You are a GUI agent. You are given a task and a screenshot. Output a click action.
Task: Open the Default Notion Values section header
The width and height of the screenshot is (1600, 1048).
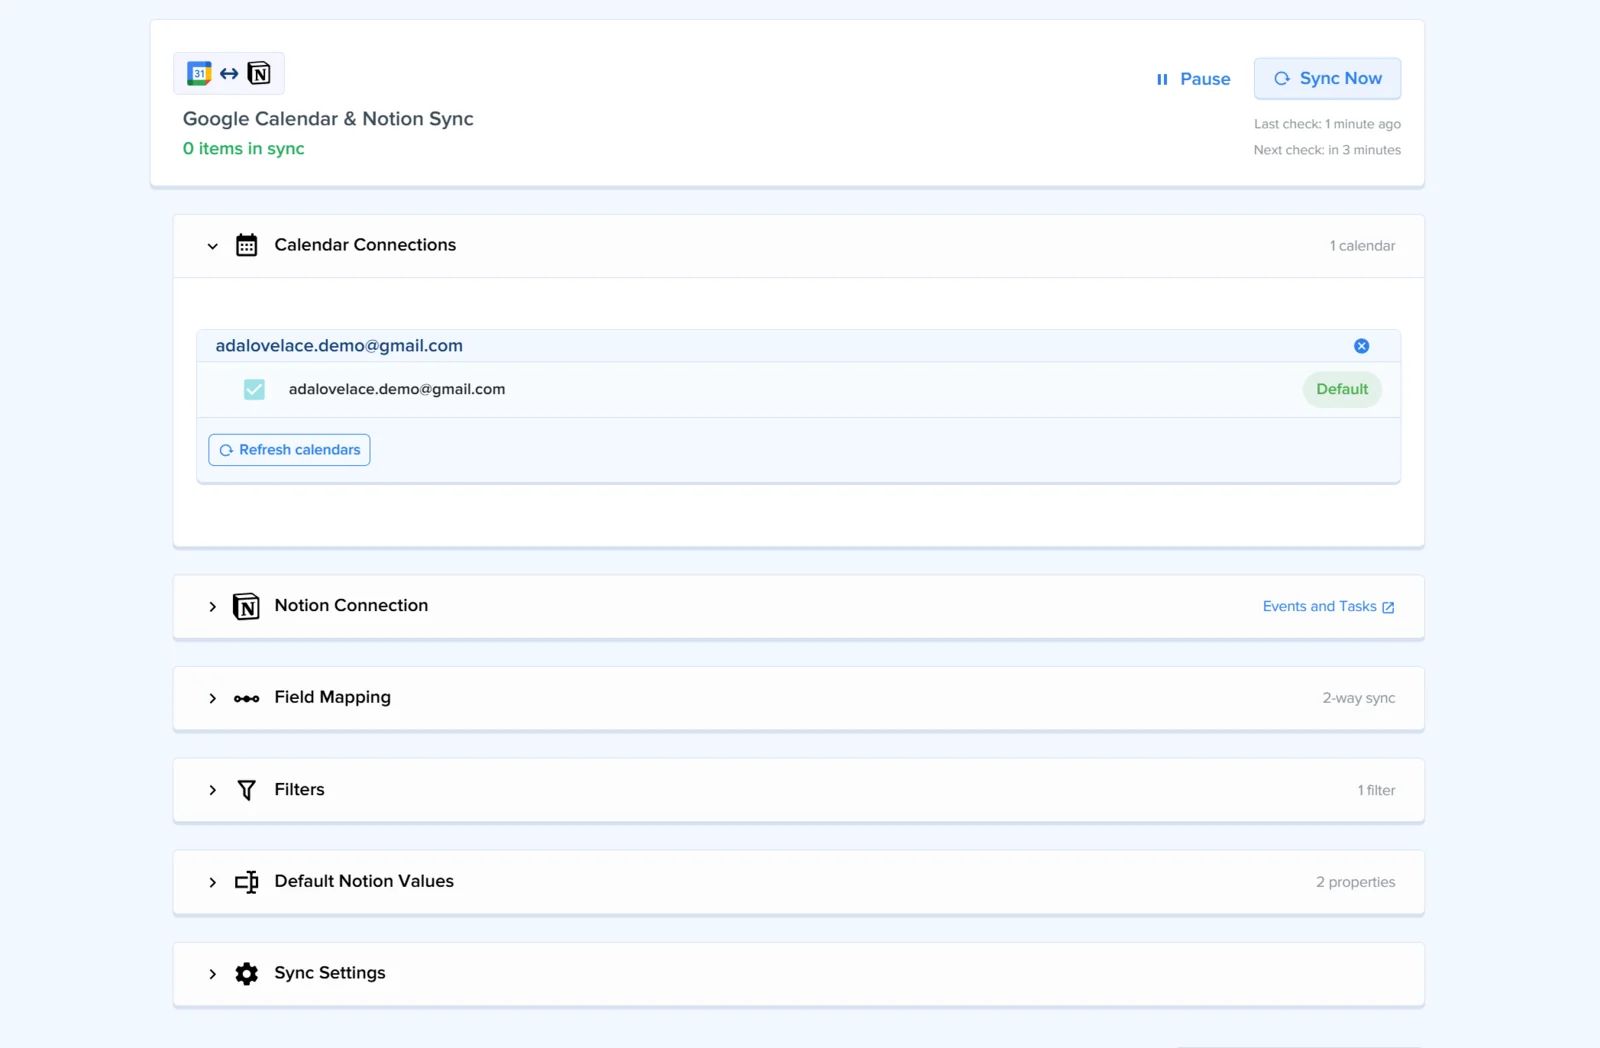(798, 882)
